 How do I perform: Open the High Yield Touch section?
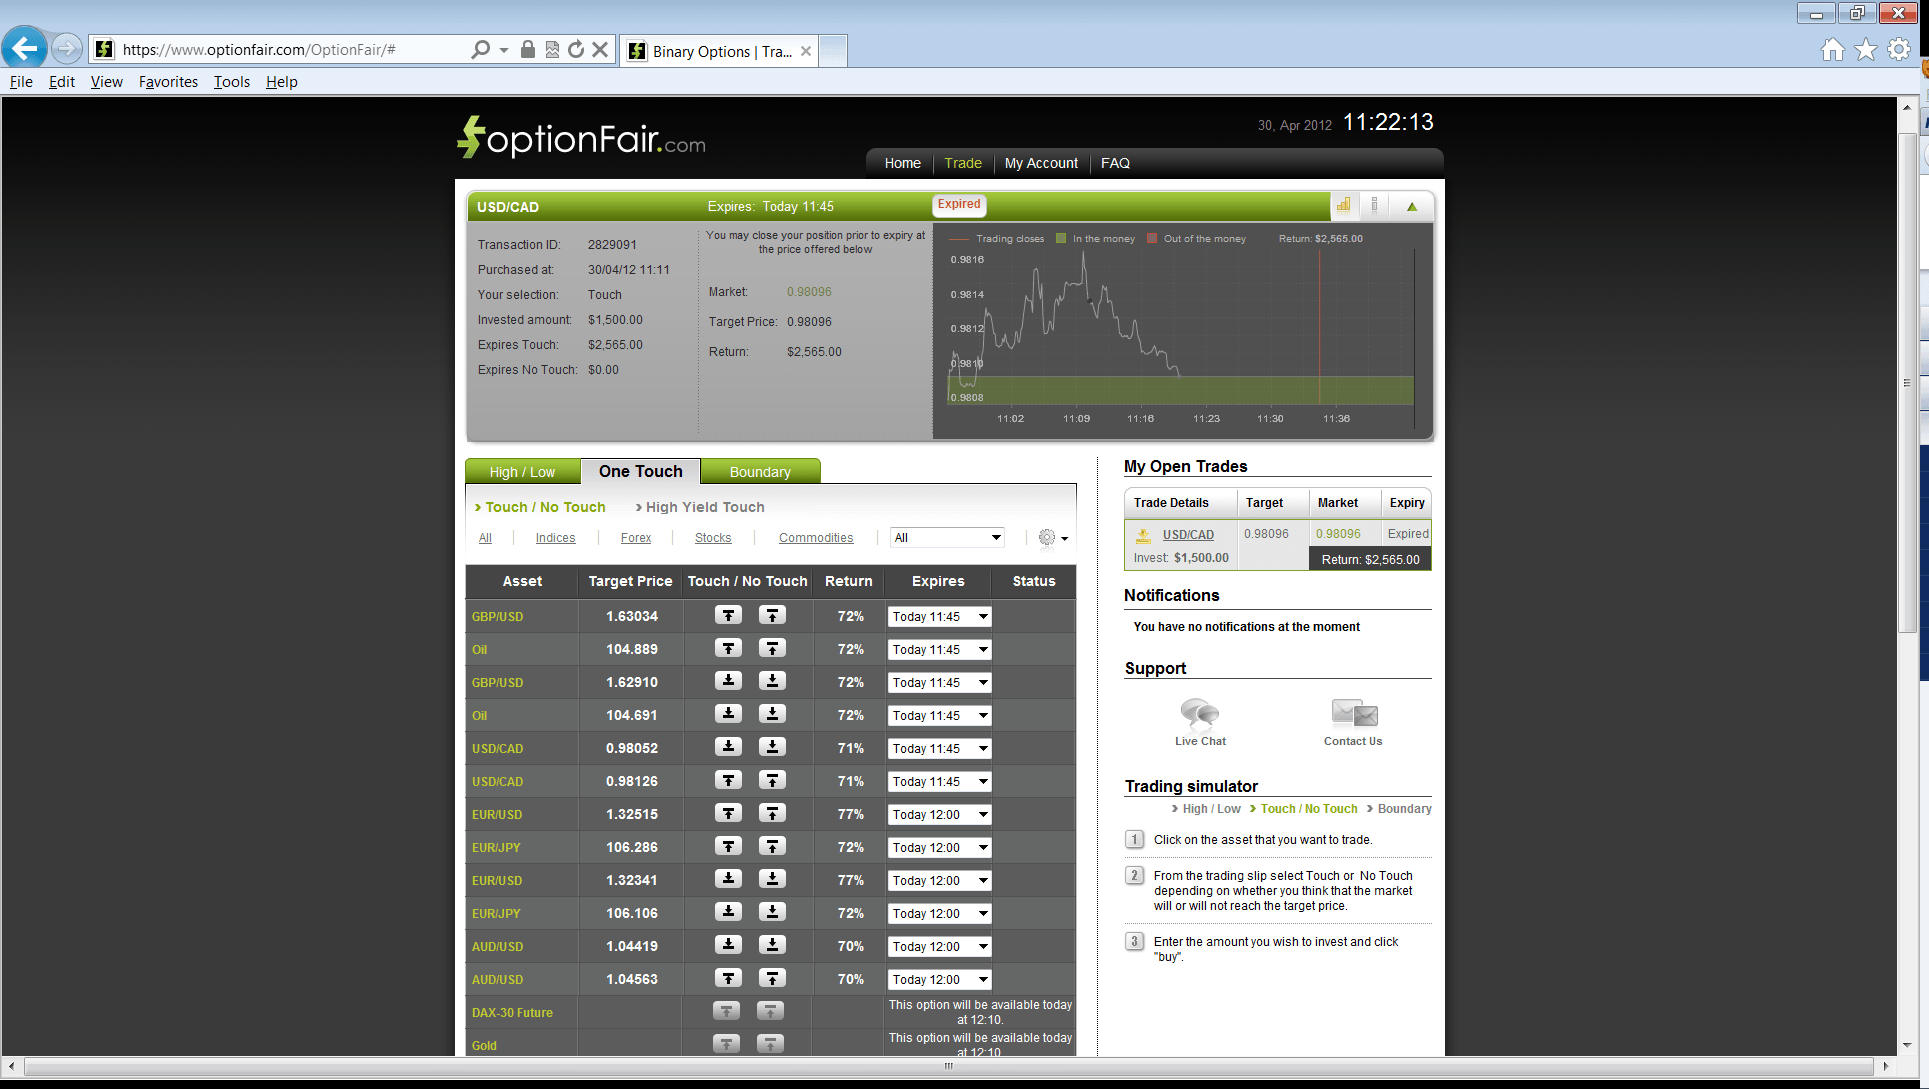(703, 507)
